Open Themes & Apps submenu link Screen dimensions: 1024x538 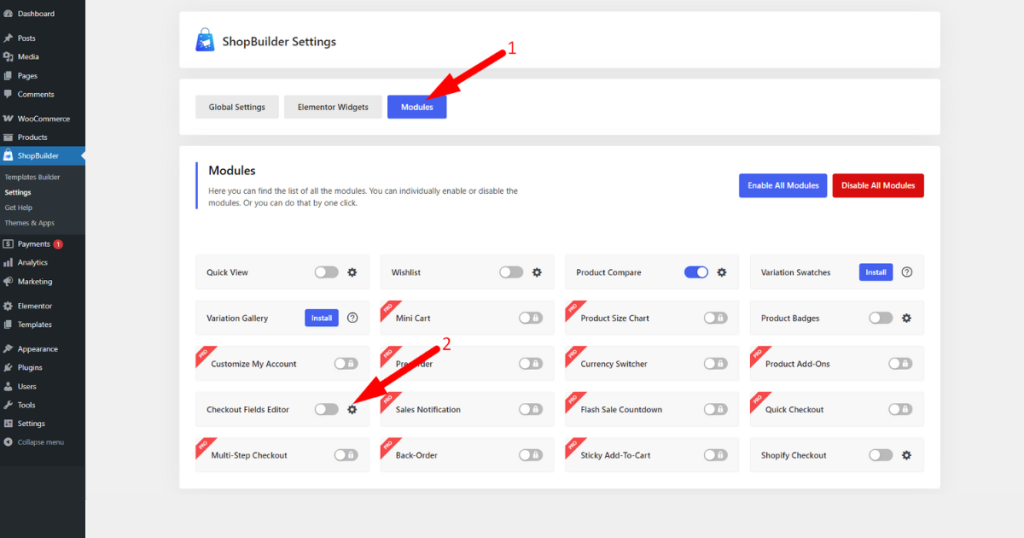[x=29, y=223]
